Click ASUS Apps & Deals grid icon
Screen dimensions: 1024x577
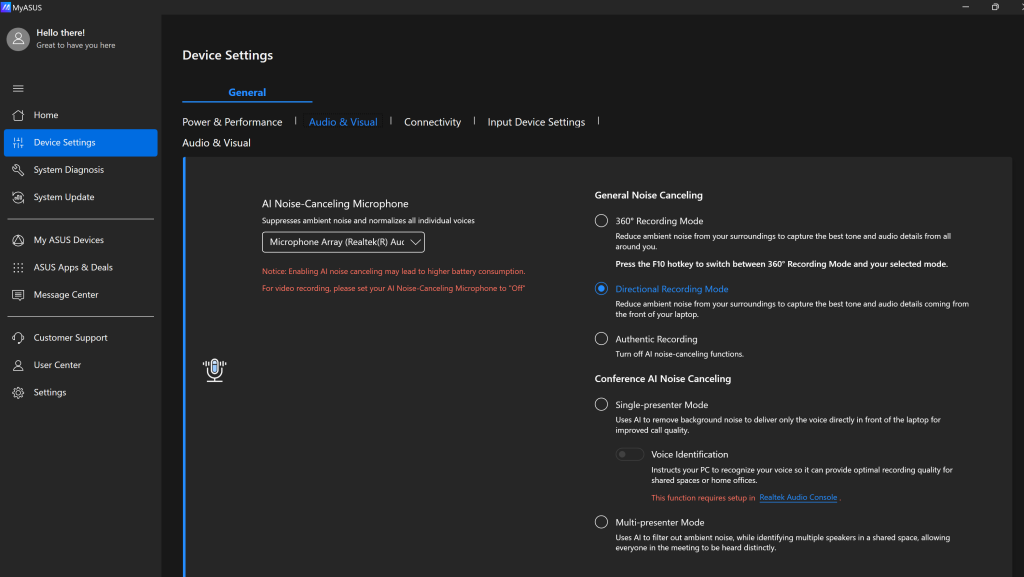pos(17,268)
